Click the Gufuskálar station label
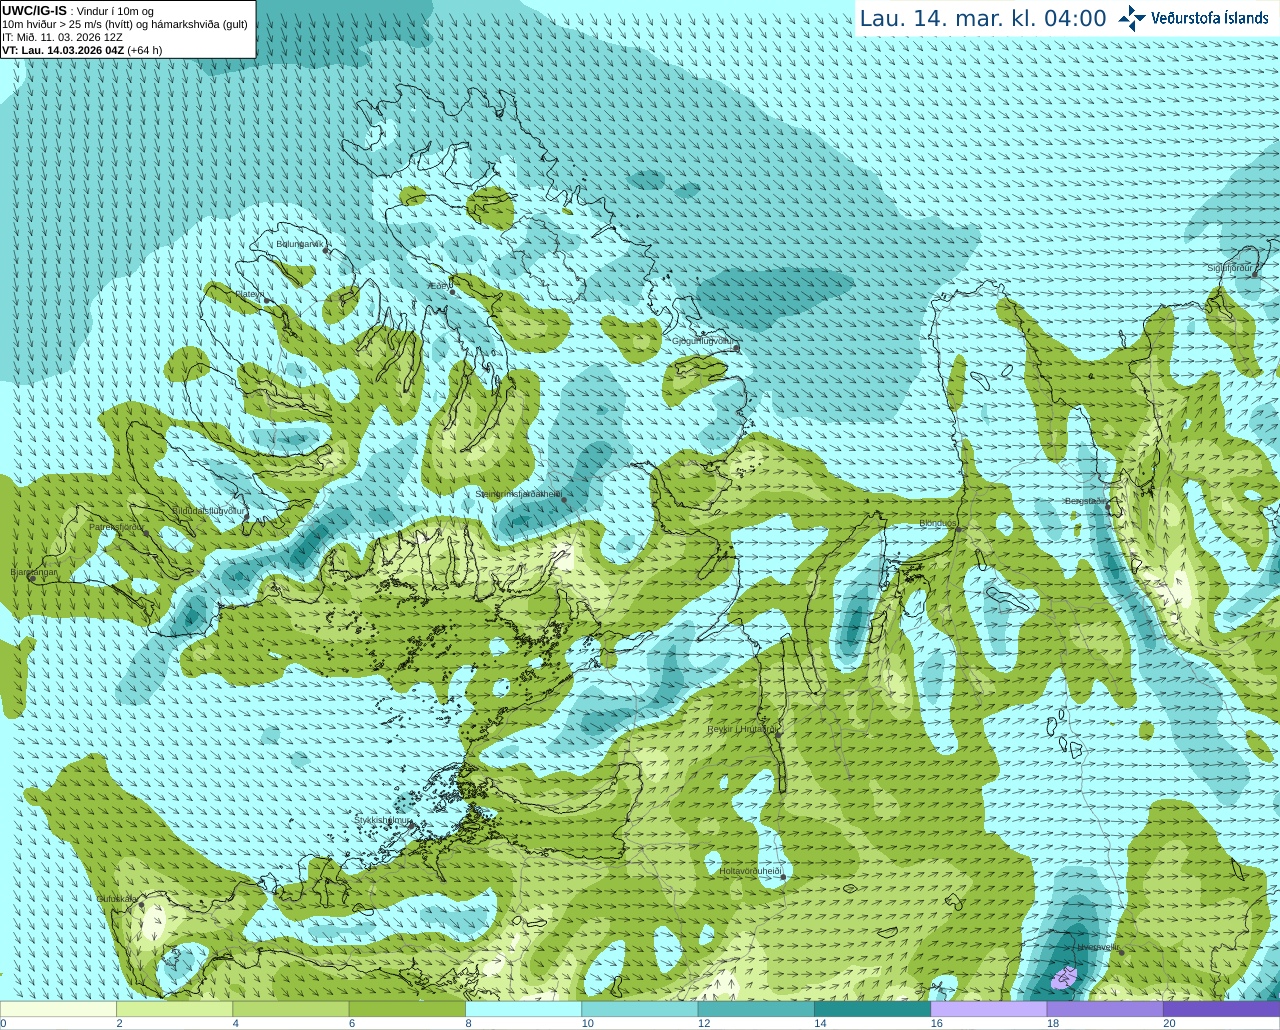 tap(117, 898)
